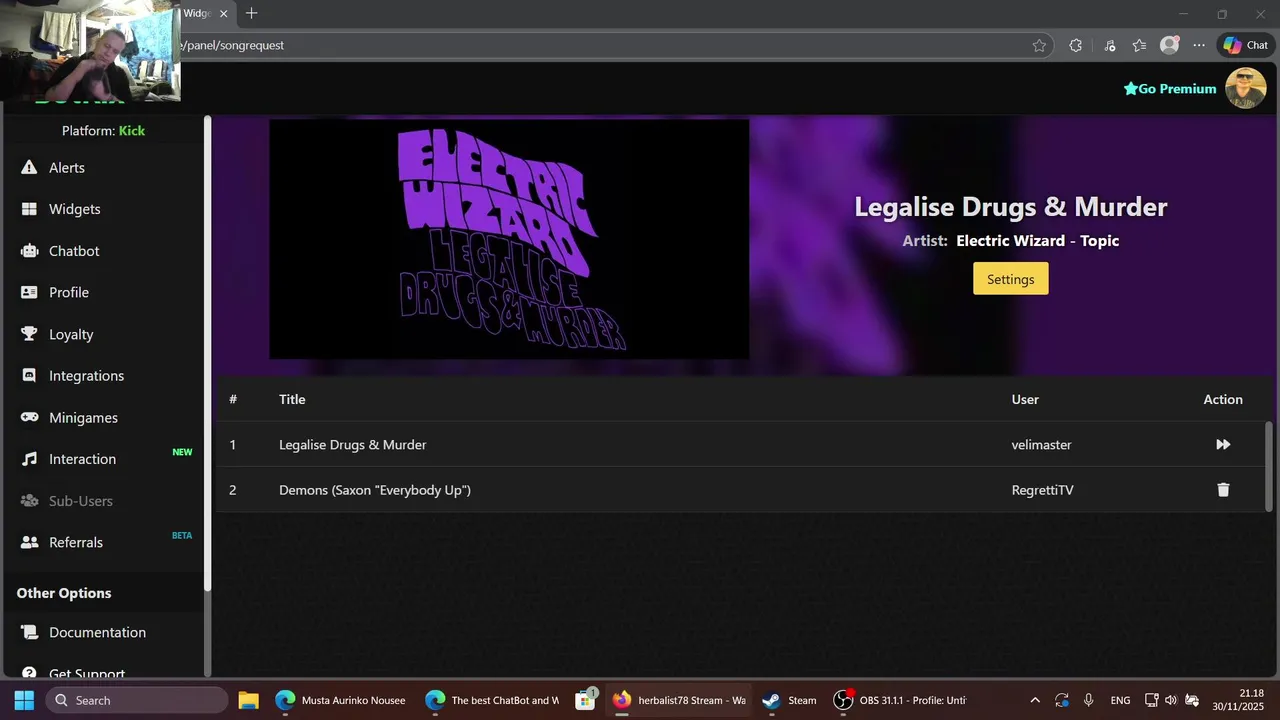Image resolution: width=1280 pixels, height=720 pixels.
Task: Open the ENG language selector
Action: 1120,700
